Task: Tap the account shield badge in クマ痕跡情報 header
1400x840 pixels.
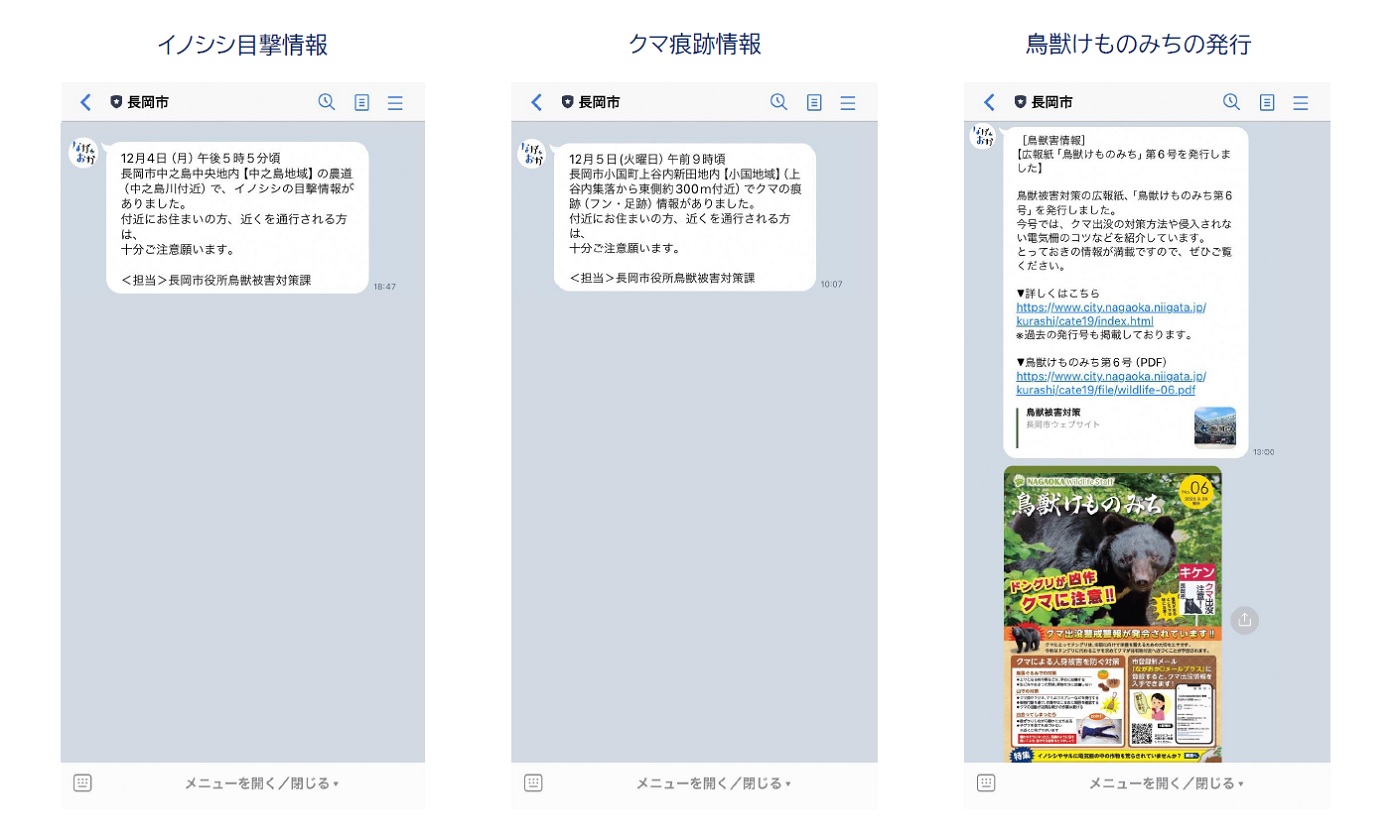Action: click(x=568, y=102)
